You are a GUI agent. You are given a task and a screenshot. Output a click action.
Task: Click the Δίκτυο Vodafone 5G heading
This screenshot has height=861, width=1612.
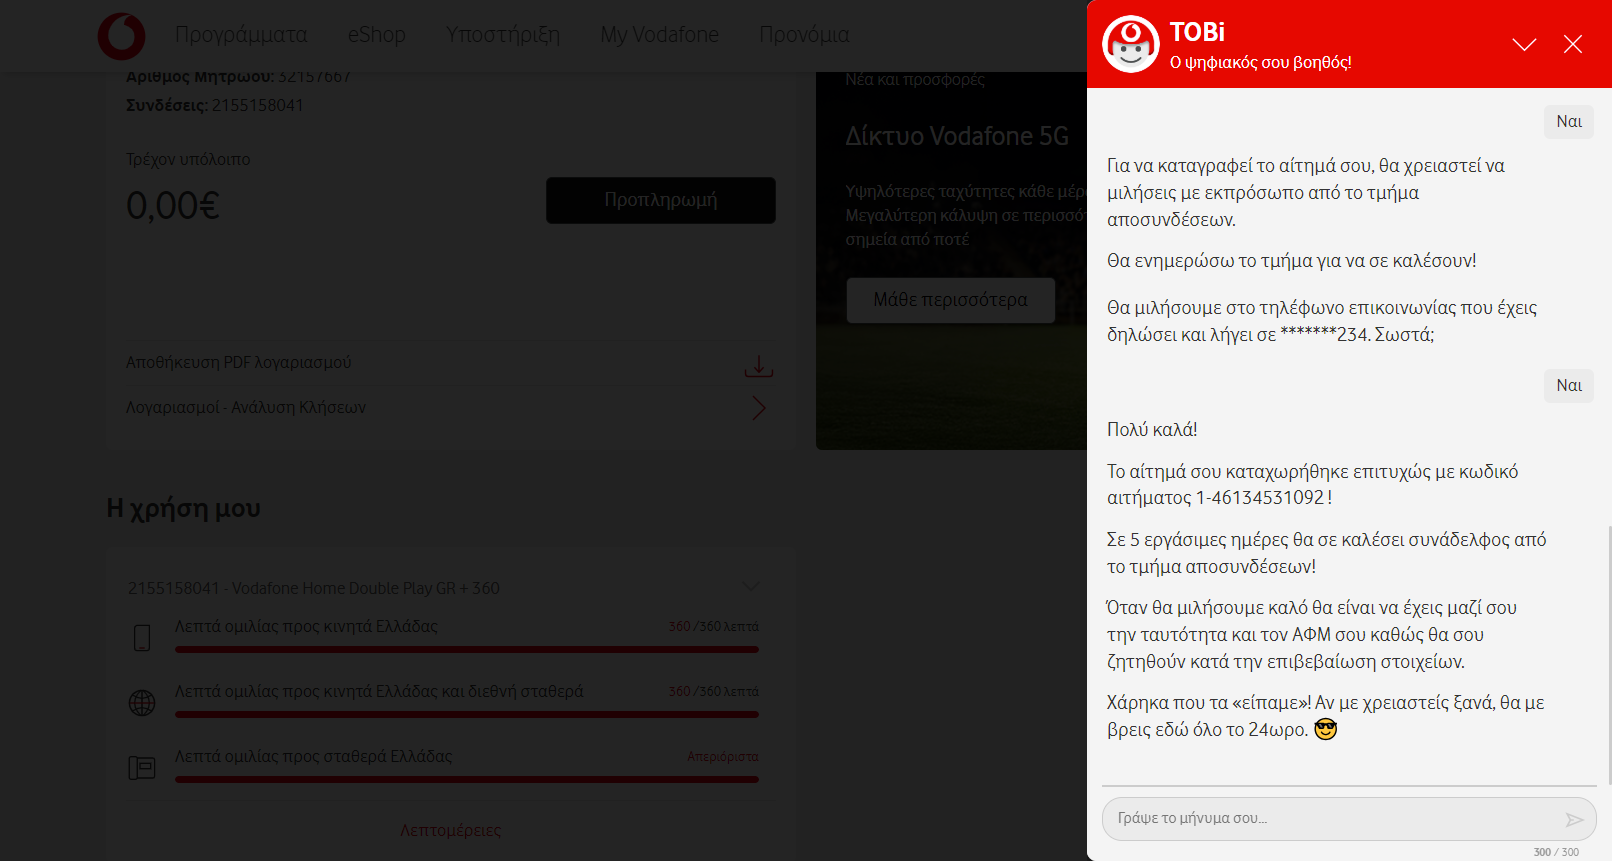pyautogui.click(x=957, y=136)
